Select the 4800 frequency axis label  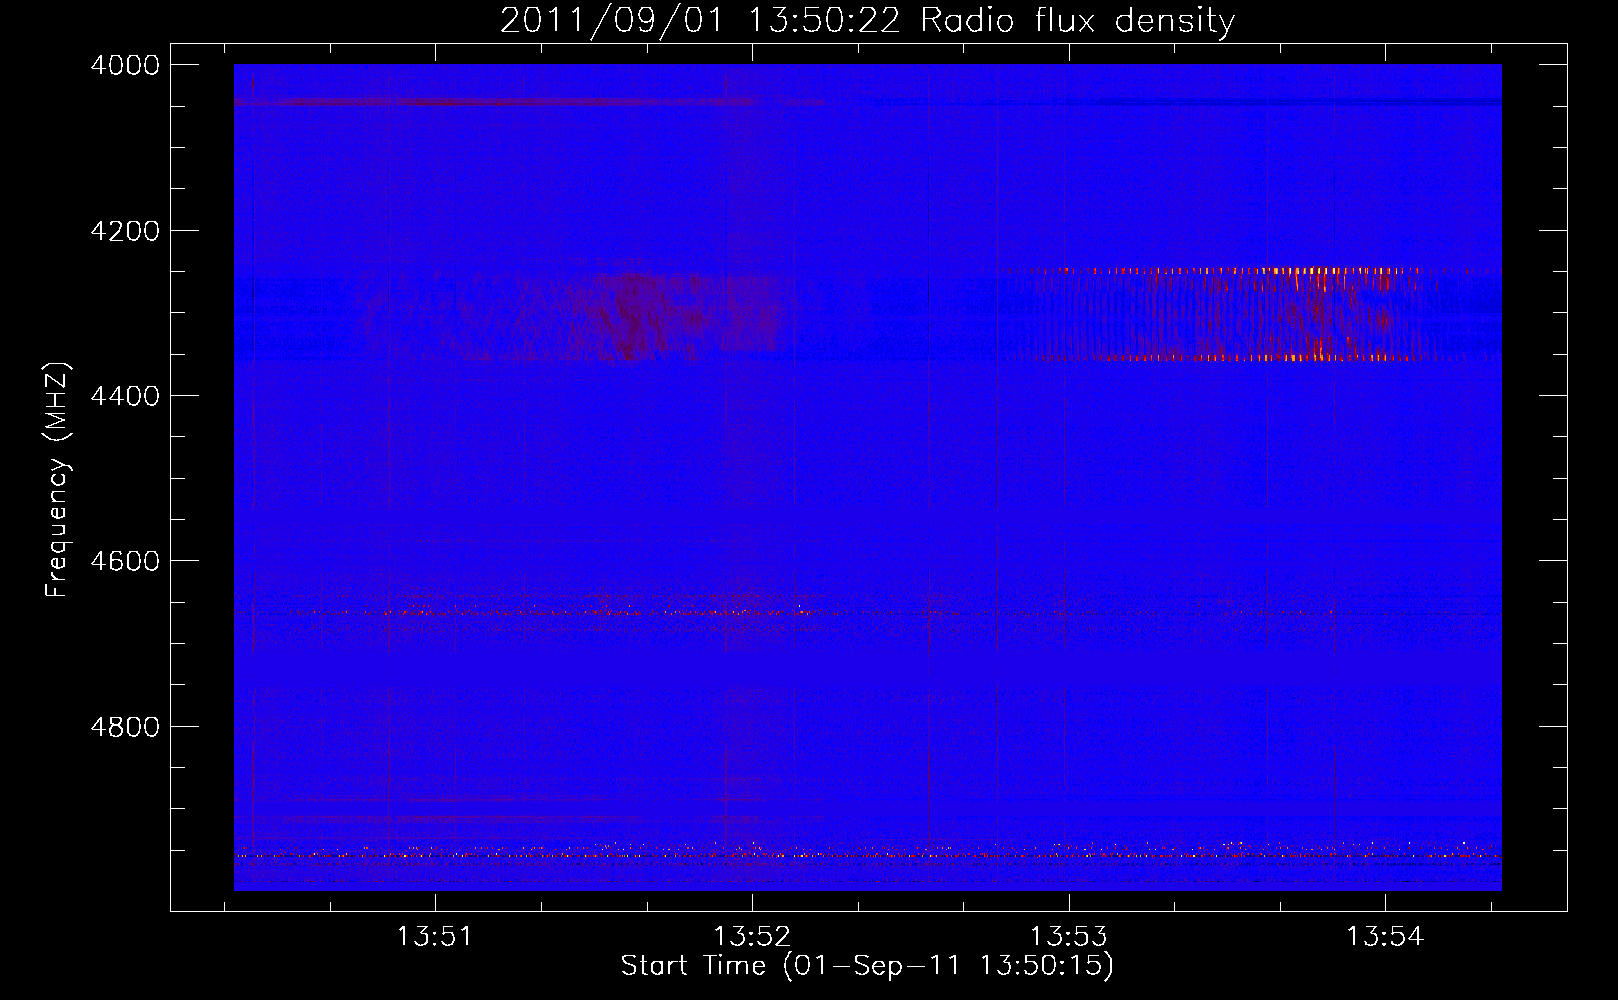125,727
